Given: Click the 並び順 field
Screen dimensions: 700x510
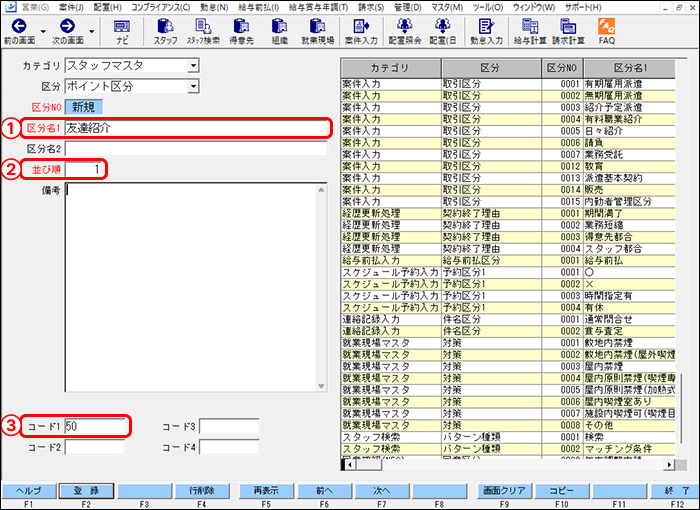Looking at the screenshot, I should [x=84, y=169].
